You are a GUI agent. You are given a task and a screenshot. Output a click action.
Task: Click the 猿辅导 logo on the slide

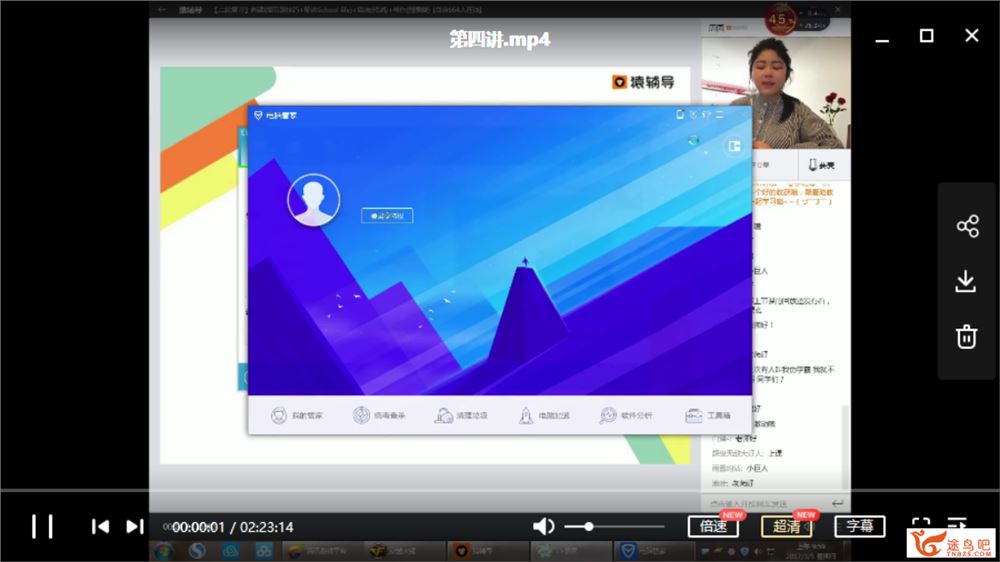pyautogui.click(x=643, y=82)
